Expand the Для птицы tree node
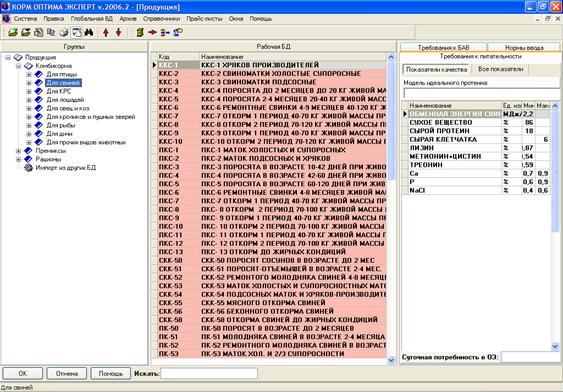The image size is (563, 392). click(29, 74)
